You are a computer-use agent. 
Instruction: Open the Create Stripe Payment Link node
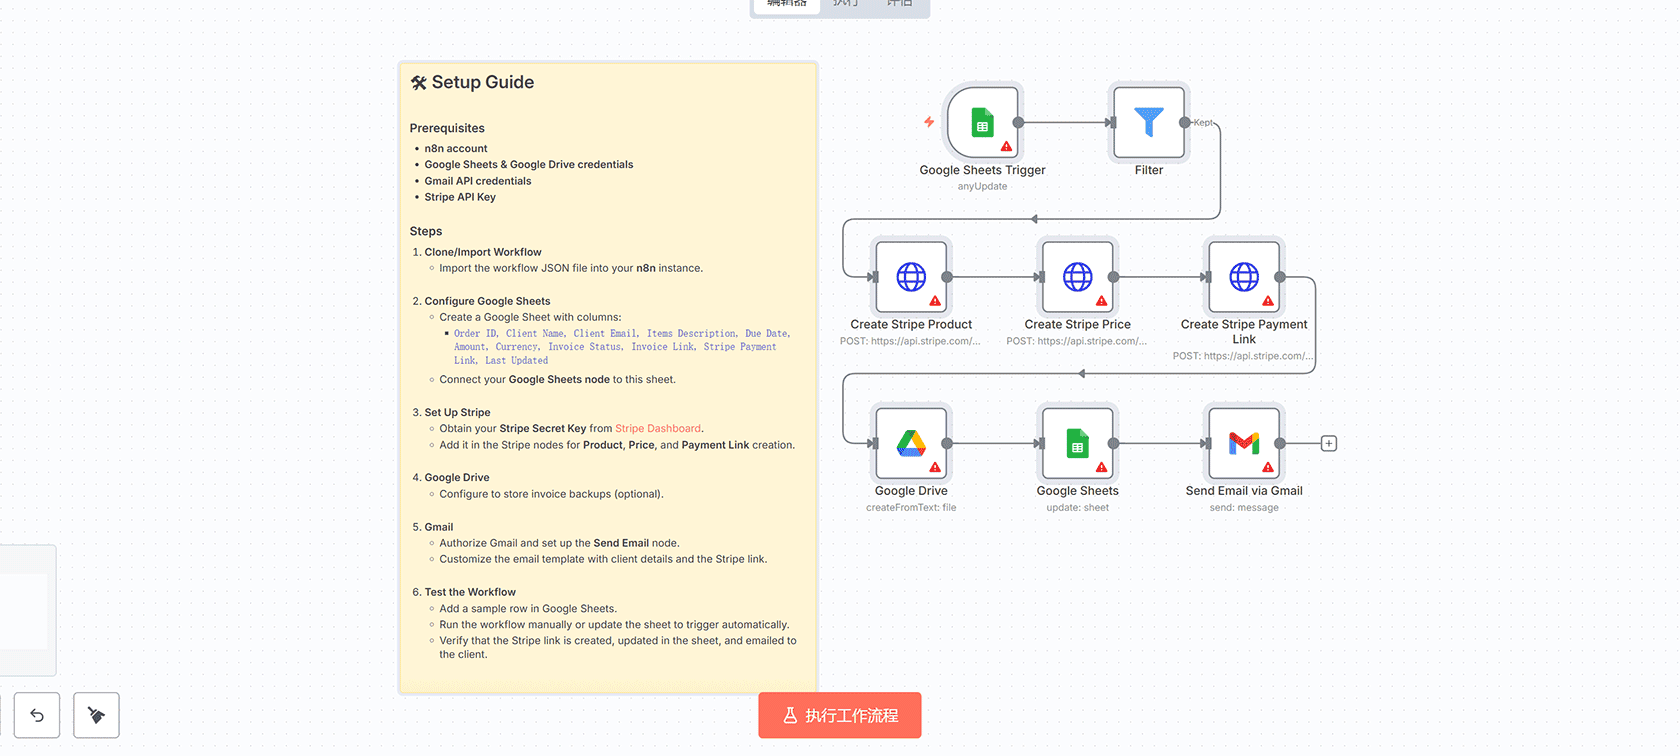[x=1243, y=277]
